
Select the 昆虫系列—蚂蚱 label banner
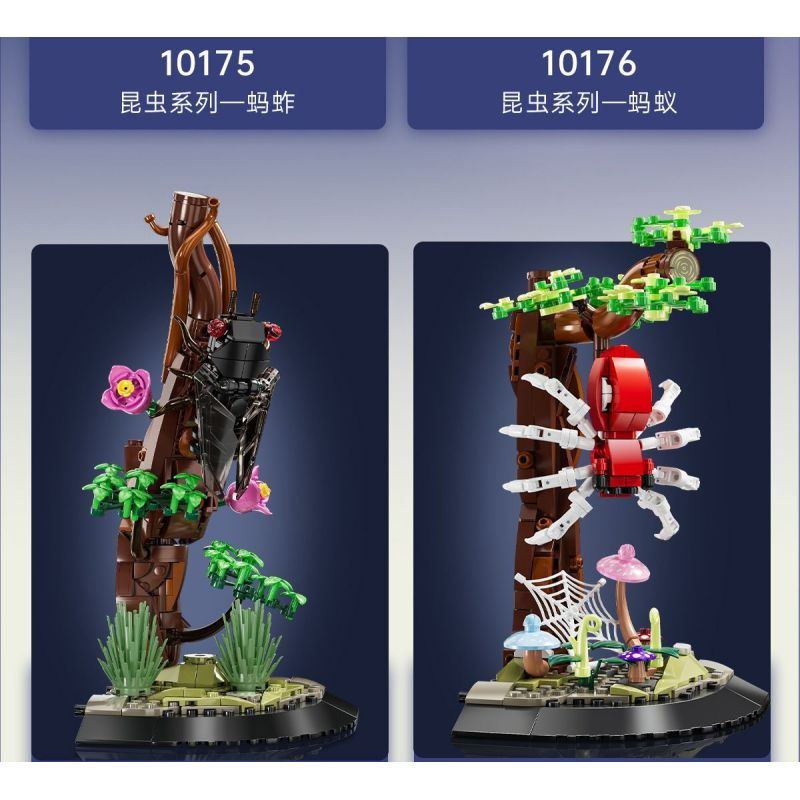pos(208,83)
